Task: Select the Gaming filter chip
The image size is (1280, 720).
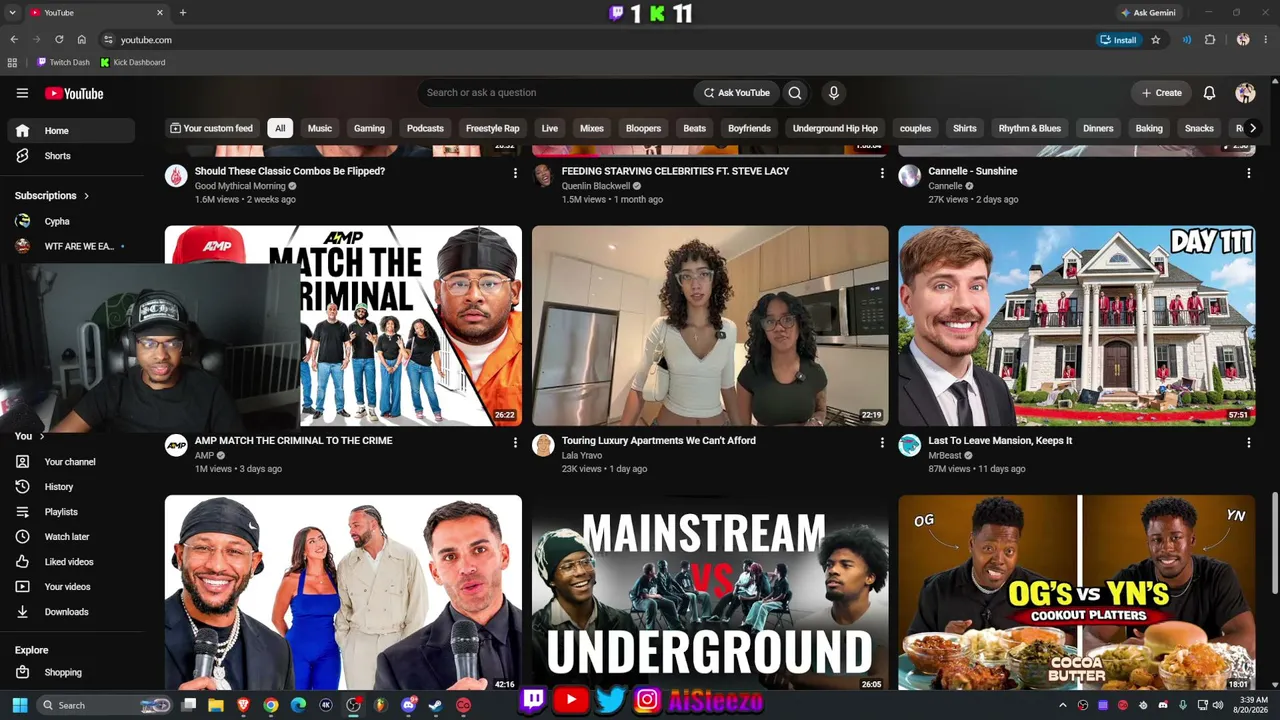Action: (369, 128)
